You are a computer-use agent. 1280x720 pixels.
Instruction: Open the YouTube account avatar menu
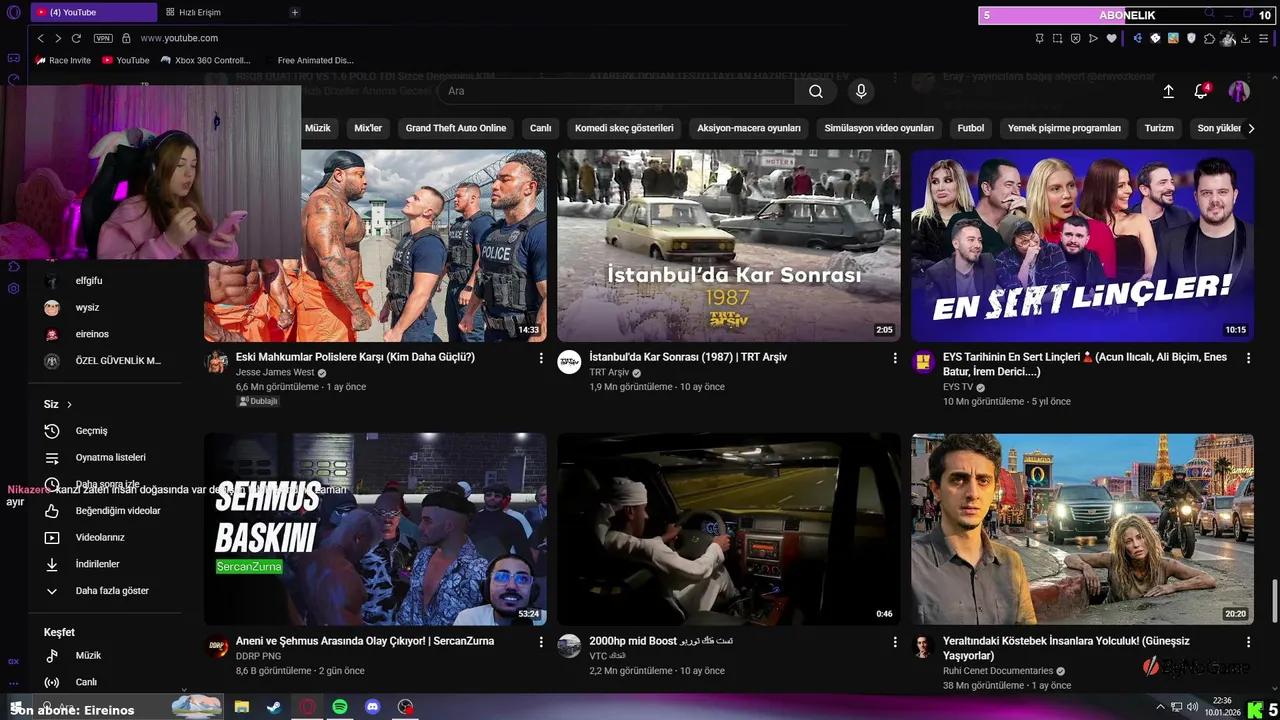point(1239,91)
